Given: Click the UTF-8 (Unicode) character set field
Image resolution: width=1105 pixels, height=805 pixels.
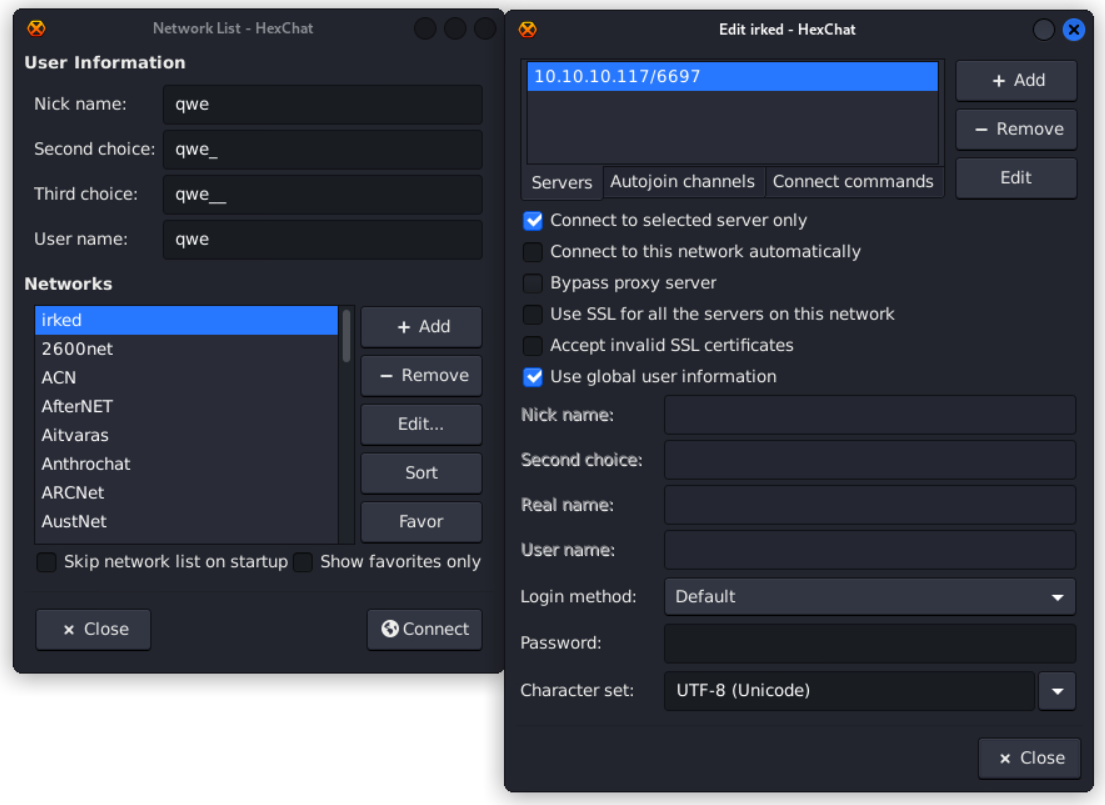Looking at the screenshot, I should pos(849,691).
